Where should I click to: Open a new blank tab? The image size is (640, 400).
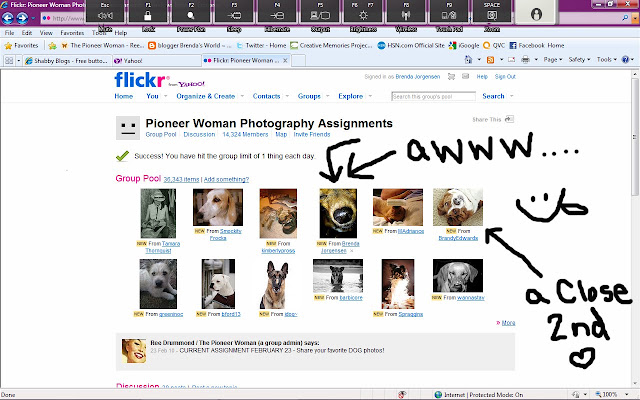pos(298,60)
